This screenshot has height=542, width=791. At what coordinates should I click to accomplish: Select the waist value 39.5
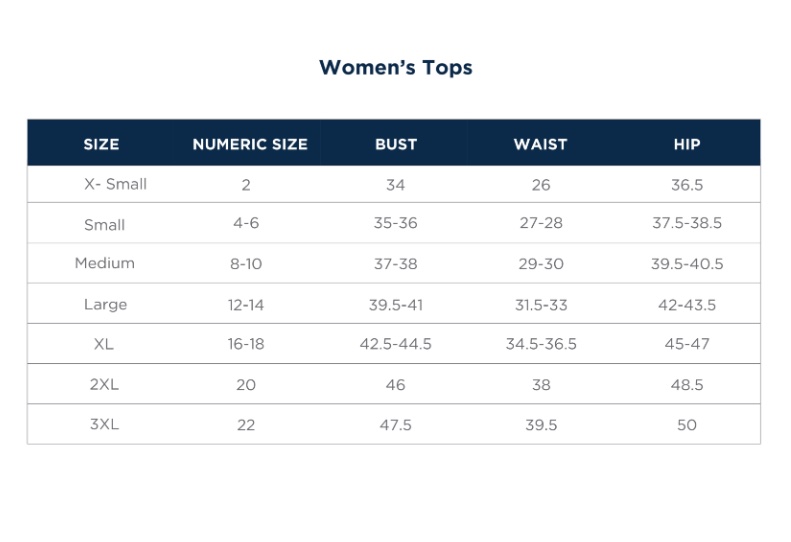pos(541,425)
